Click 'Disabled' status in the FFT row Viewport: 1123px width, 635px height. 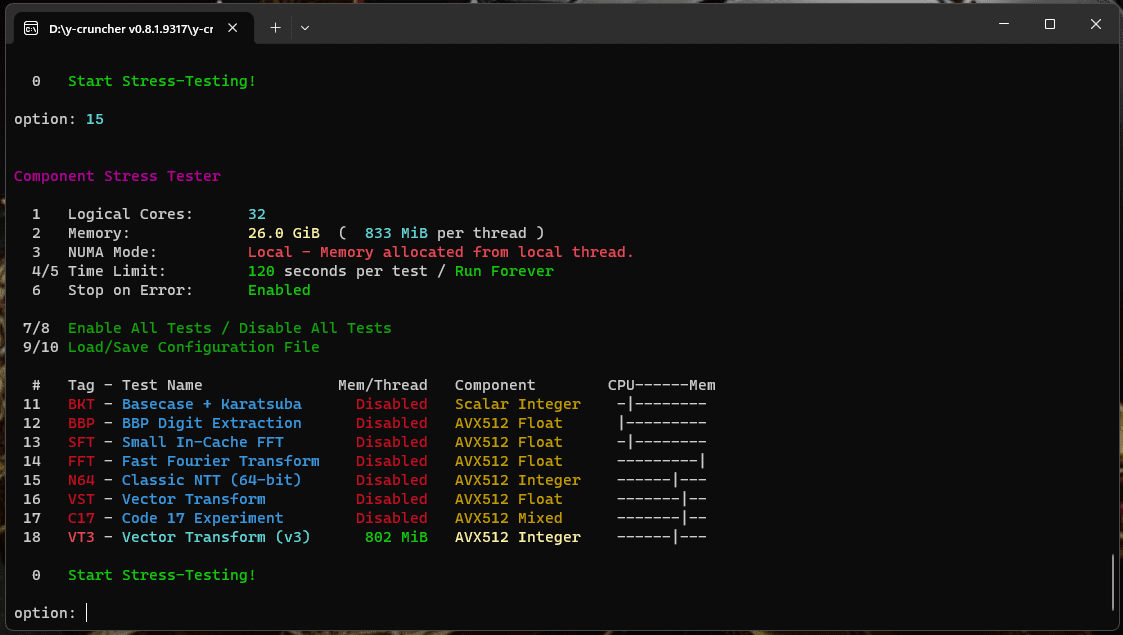(x=392, y=461)
